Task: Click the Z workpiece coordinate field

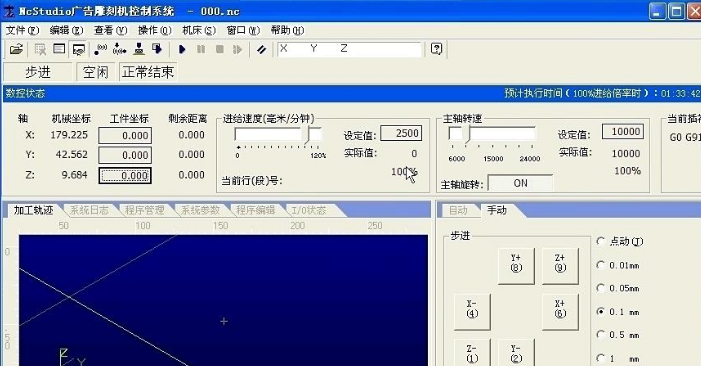Action: [125, 176]
